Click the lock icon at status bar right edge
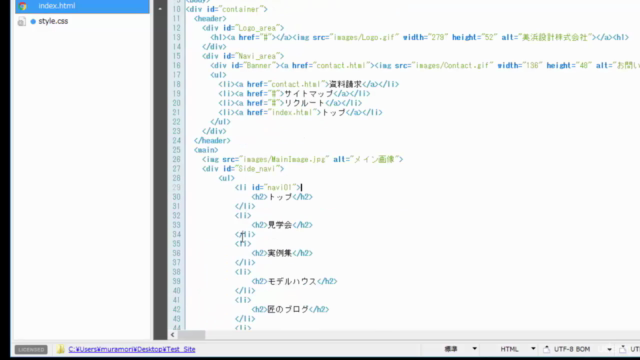Screen dimensions: 640x360 coord(622,349)
